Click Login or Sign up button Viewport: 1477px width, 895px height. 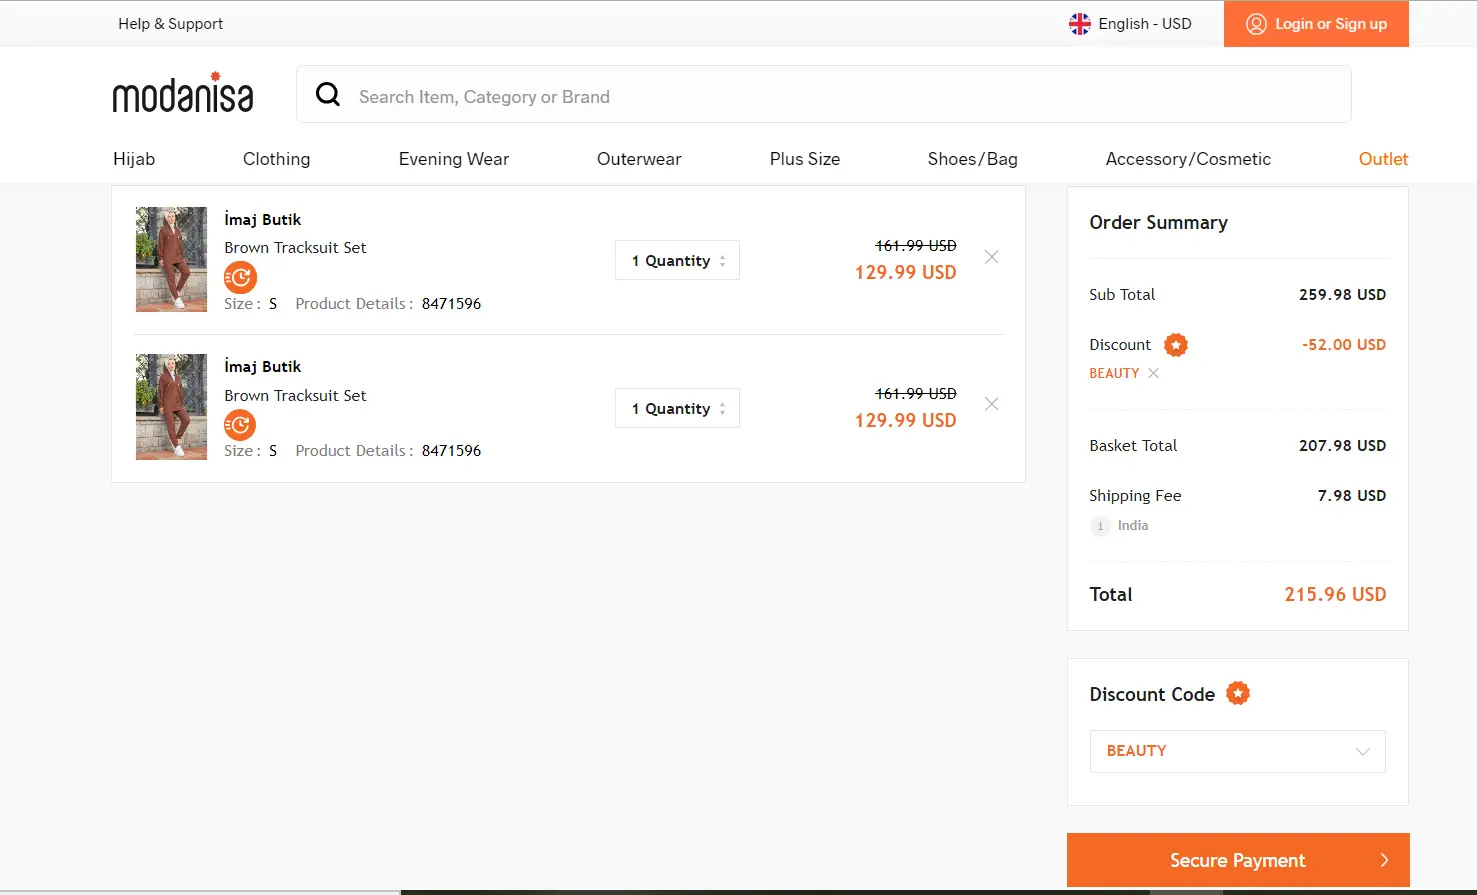1316,24
